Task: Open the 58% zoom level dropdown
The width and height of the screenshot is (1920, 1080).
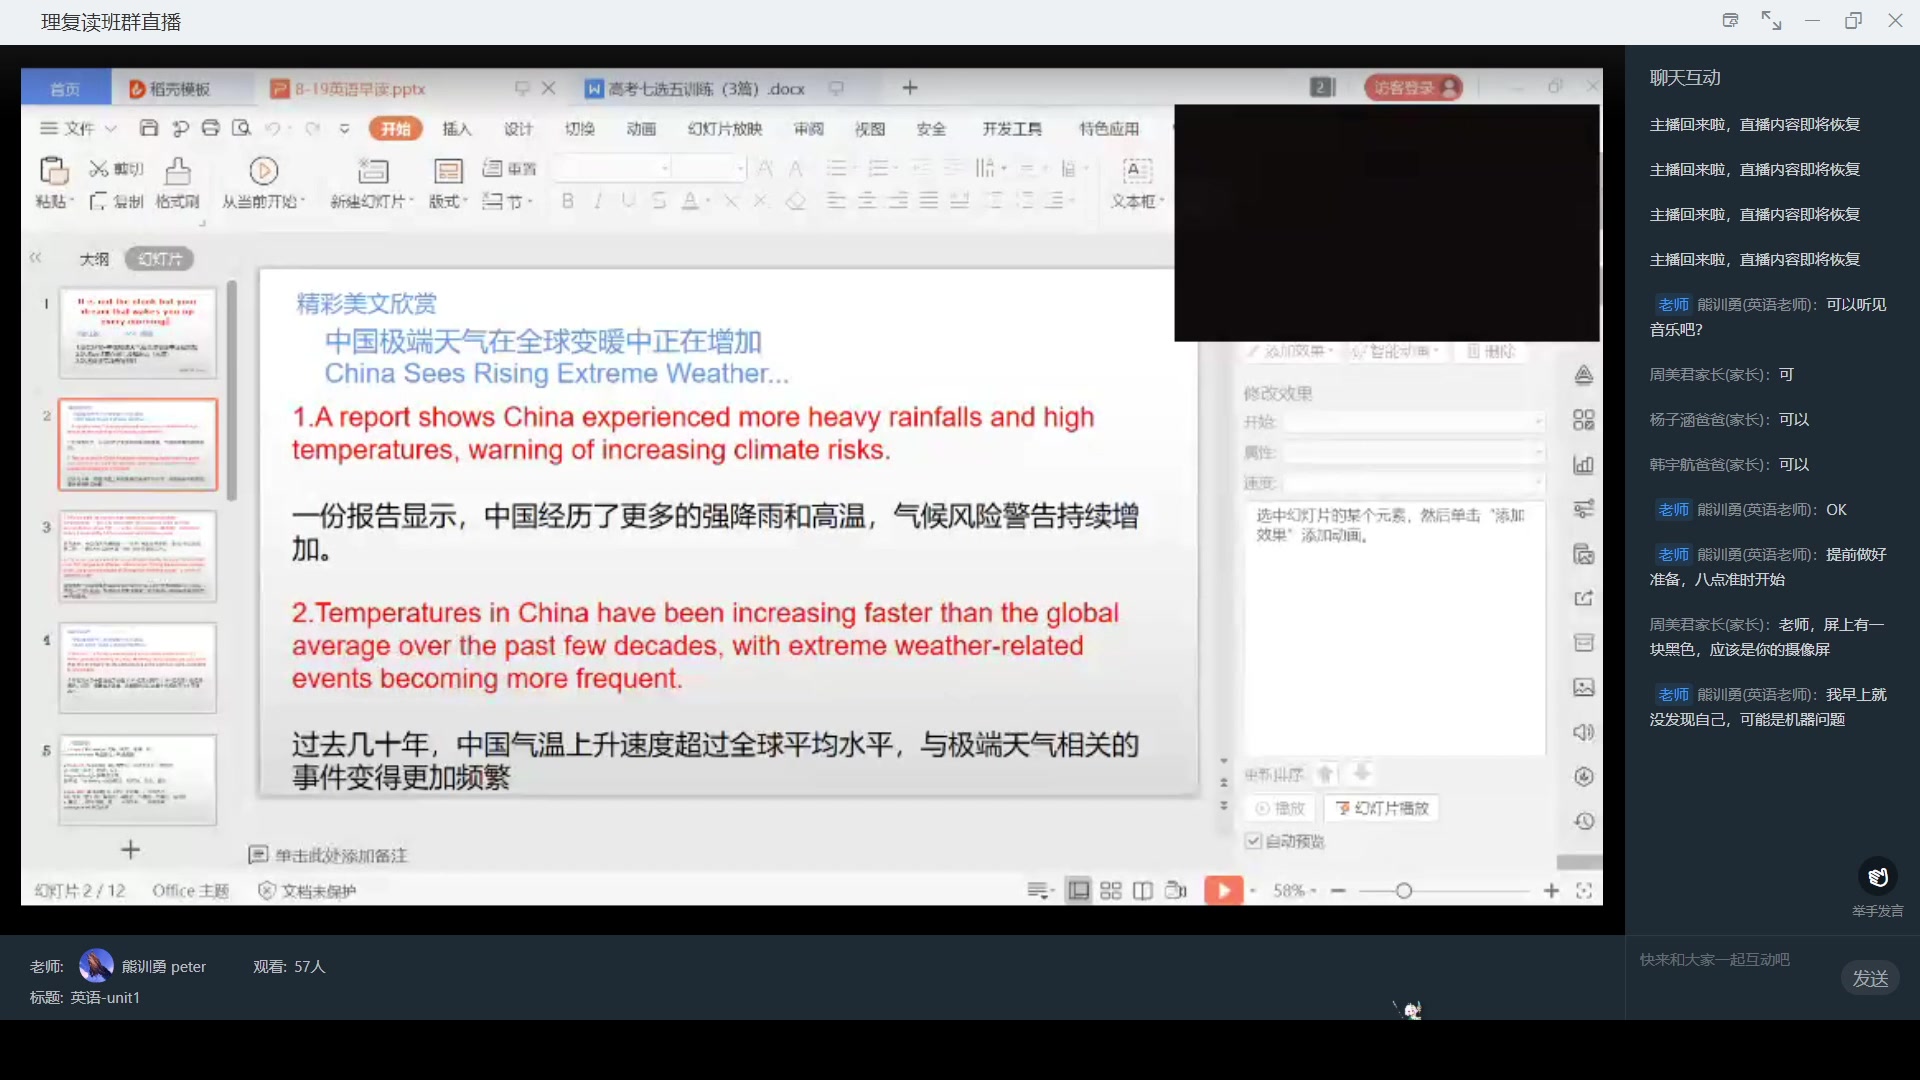Action: [1295, 890]
